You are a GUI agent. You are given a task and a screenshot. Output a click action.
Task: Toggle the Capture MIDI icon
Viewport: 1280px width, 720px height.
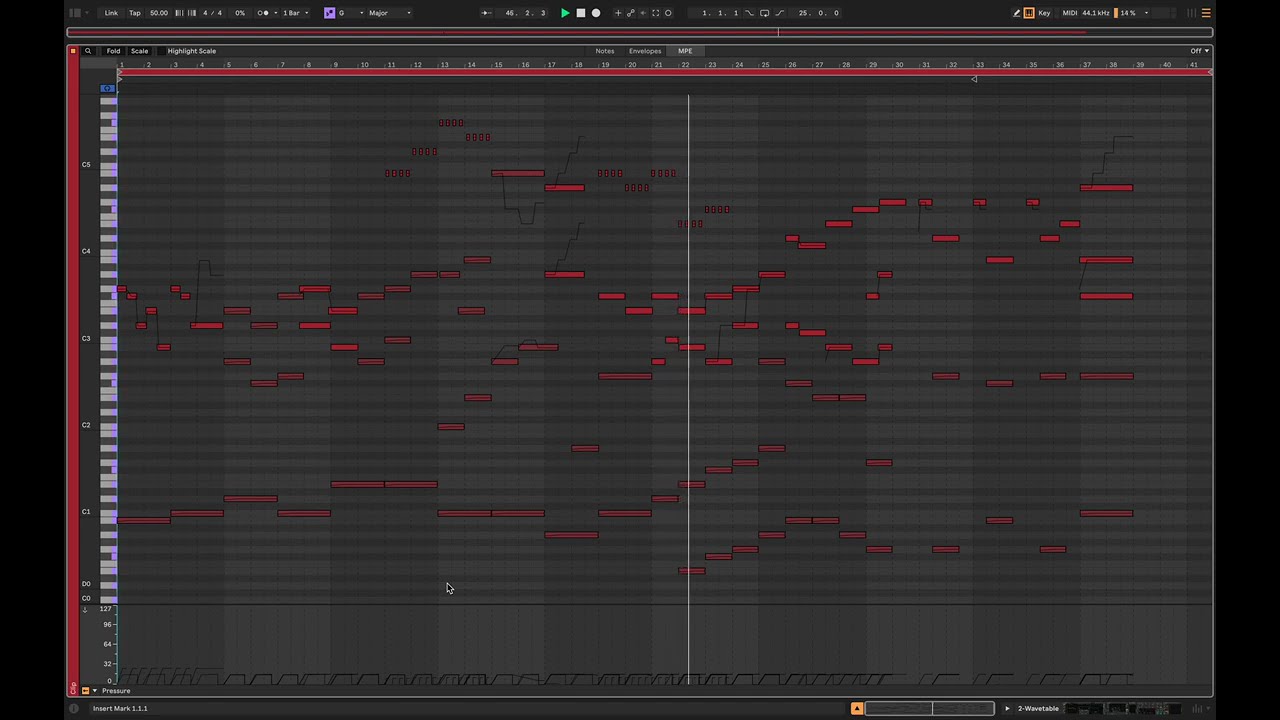click(656, 13)
